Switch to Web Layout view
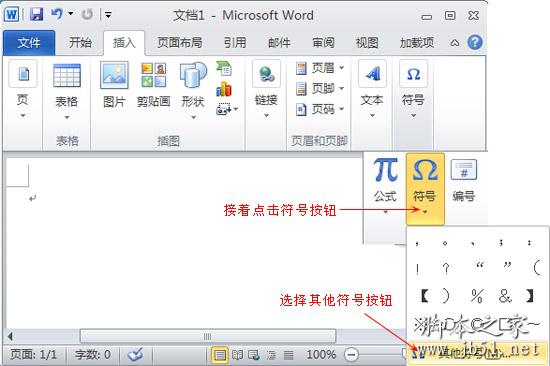The height and width of the screenshot is (366, 550). pyautogui.click(x=254, y=355)
